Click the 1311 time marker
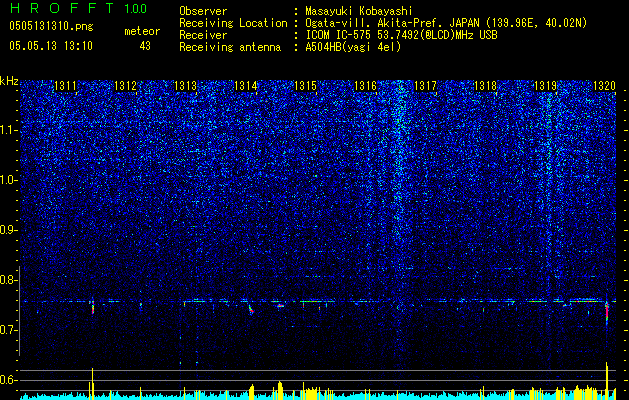 point(65,85)
